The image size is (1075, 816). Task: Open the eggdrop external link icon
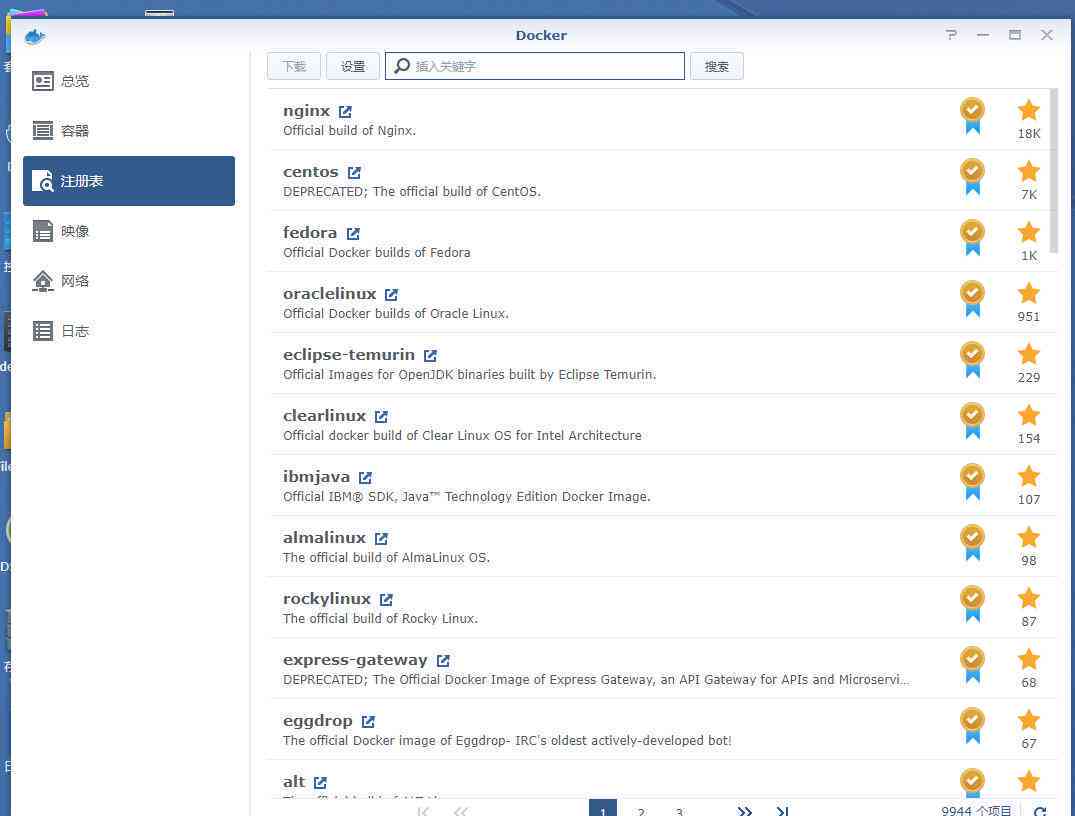368,722
